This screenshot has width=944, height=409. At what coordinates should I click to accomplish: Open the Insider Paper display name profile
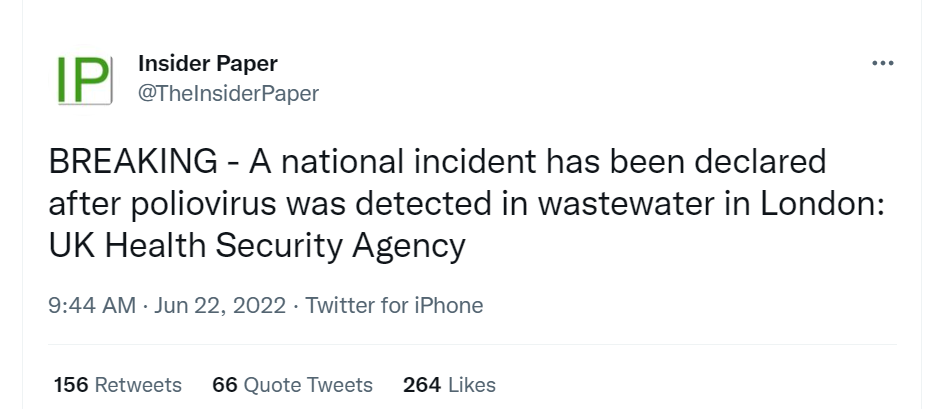[208, 63]
